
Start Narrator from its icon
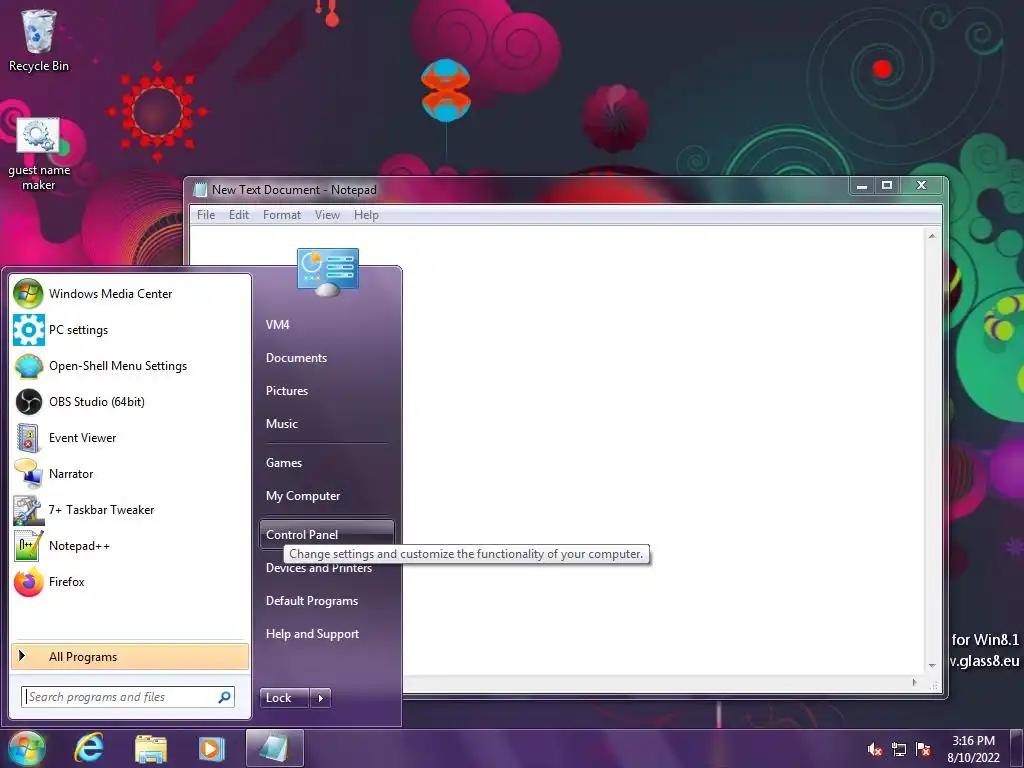(x=29, y=473)
